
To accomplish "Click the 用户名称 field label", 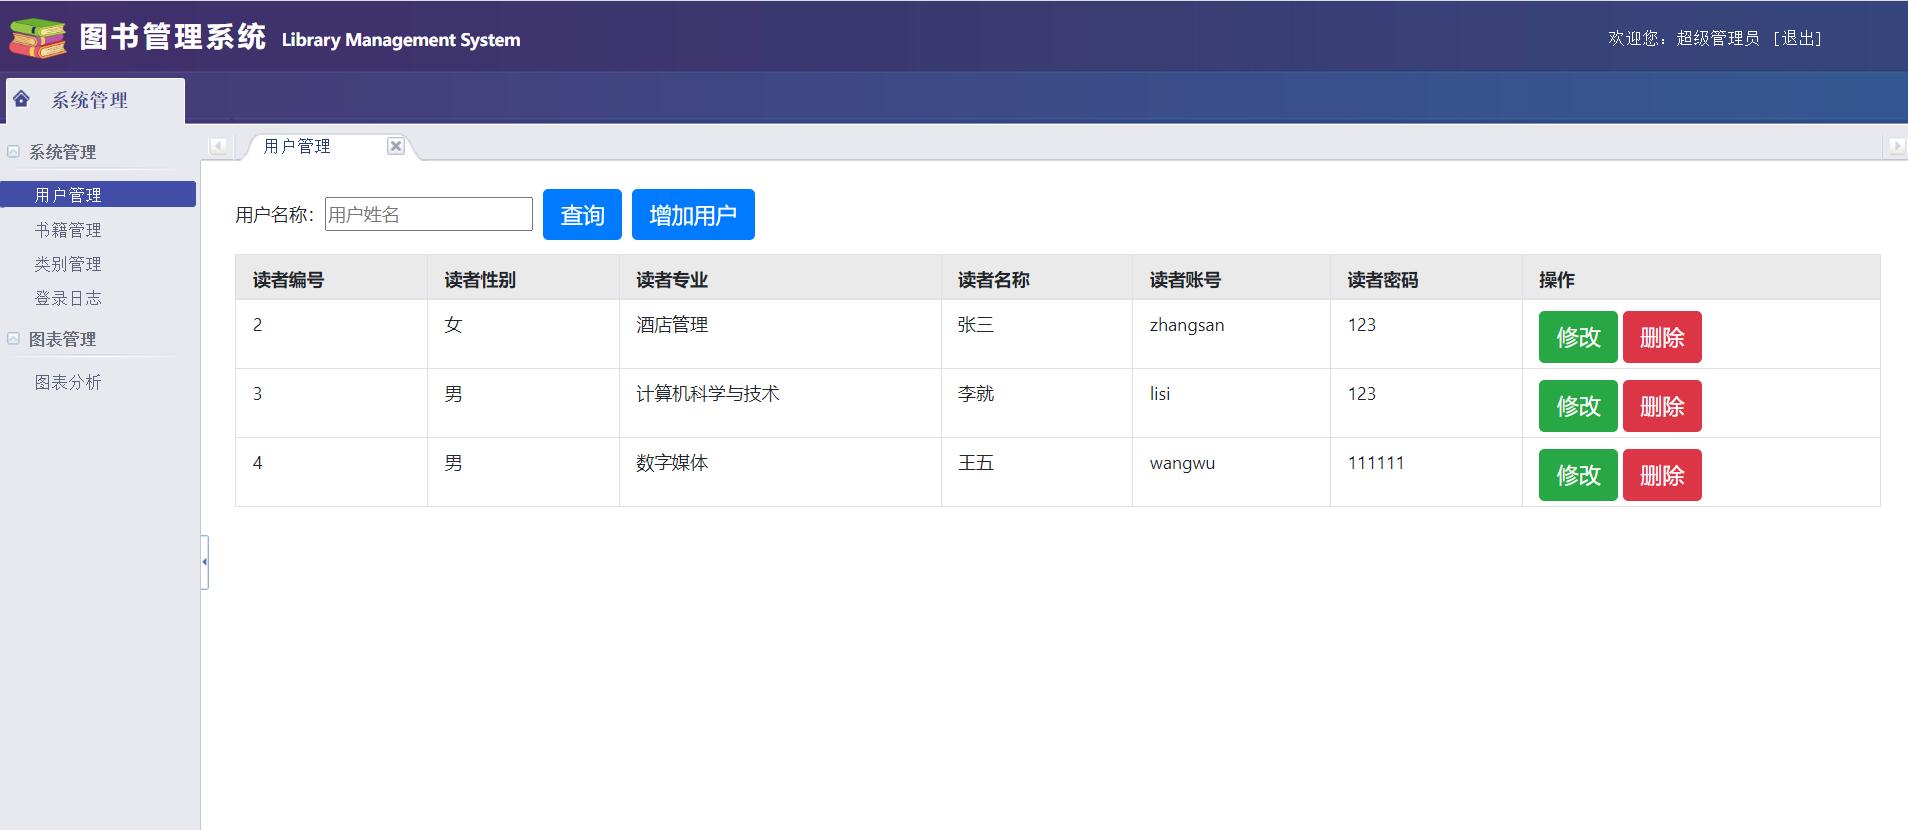I will (275, 215).
